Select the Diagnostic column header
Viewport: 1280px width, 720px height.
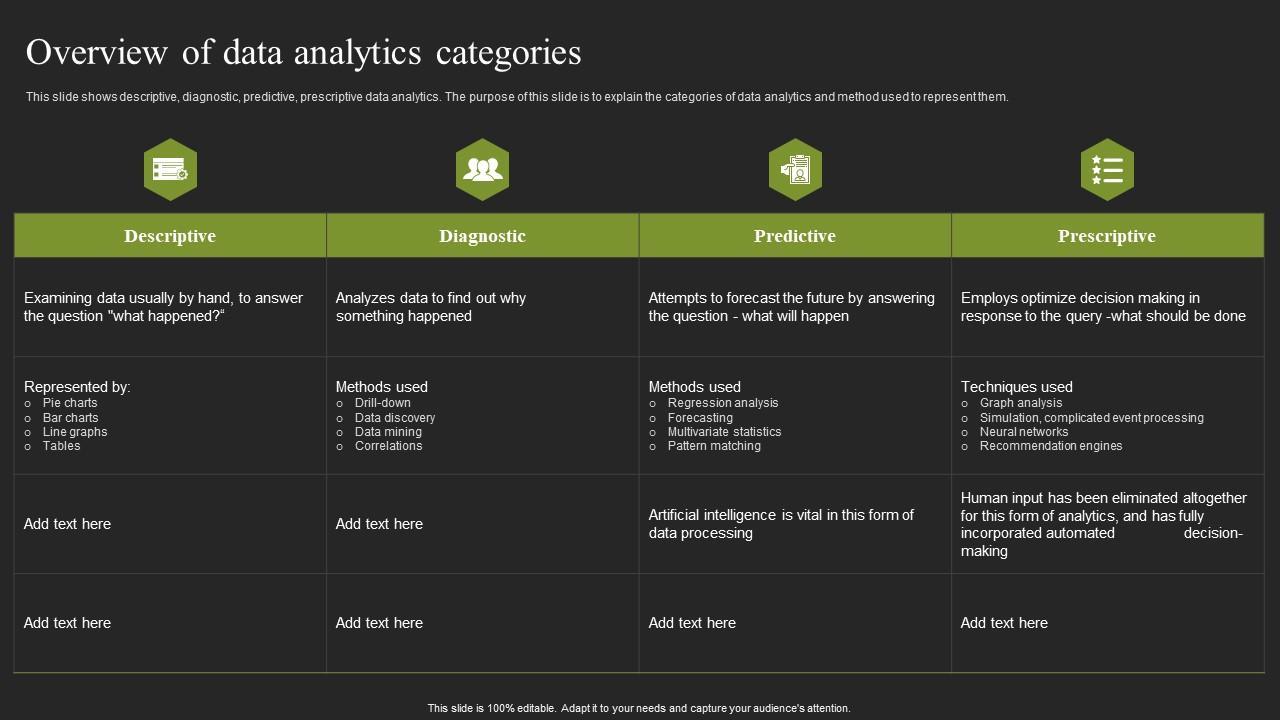(482, 236)
